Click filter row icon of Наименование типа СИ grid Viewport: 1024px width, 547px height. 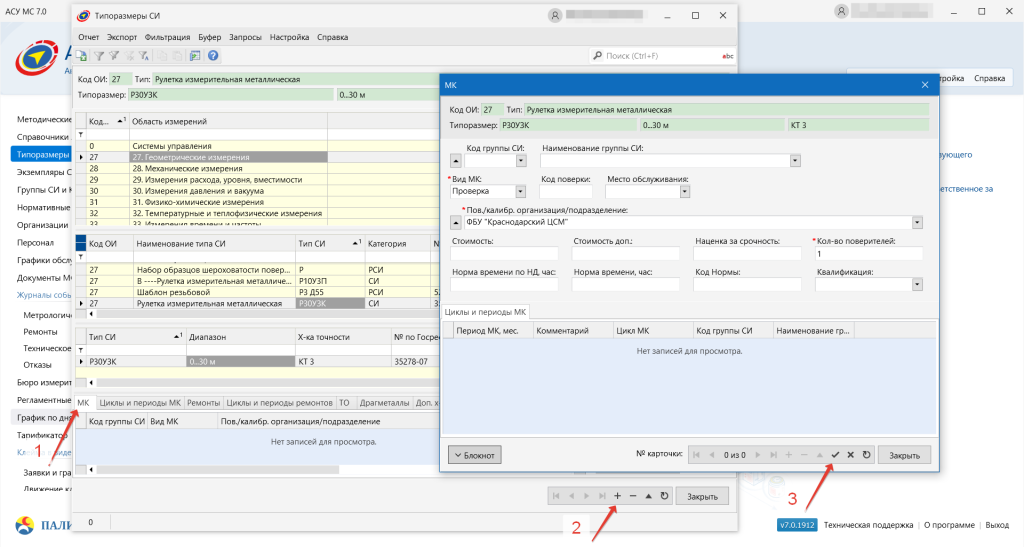pos(81,257)
